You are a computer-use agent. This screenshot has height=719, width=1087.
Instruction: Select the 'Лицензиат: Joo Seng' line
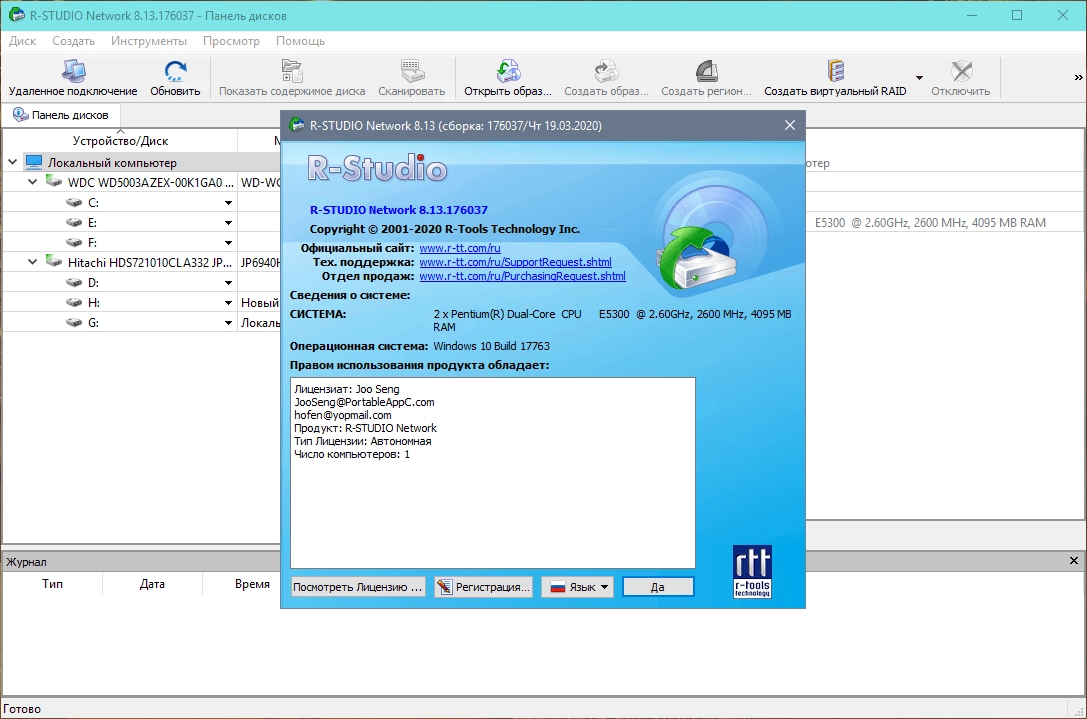pos(347,389)
